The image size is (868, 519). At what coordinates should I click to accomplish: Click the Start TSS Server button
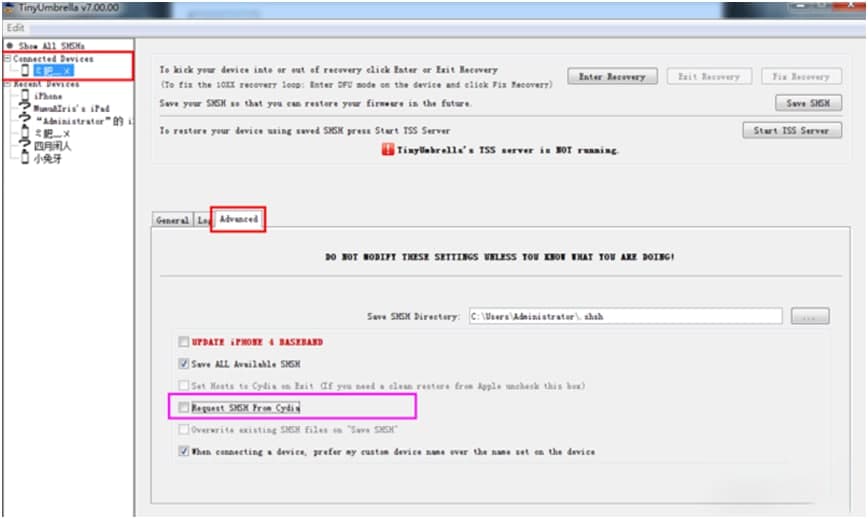792,131
